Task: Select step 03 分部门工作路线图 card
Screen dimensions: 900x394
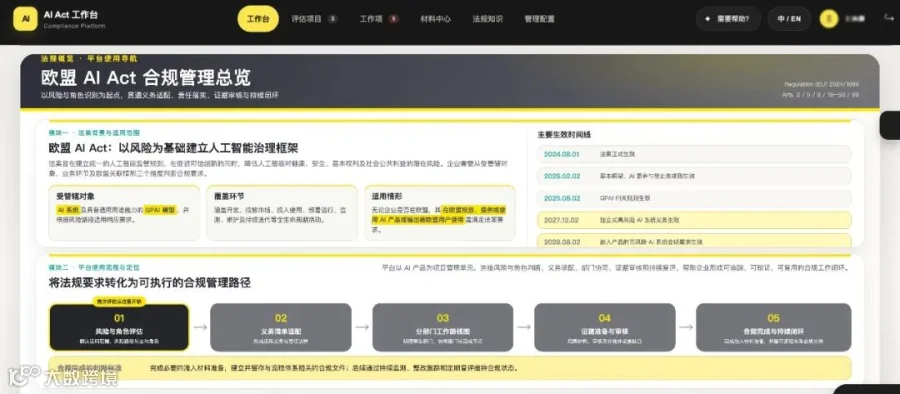Action: [x=443, y=327]
